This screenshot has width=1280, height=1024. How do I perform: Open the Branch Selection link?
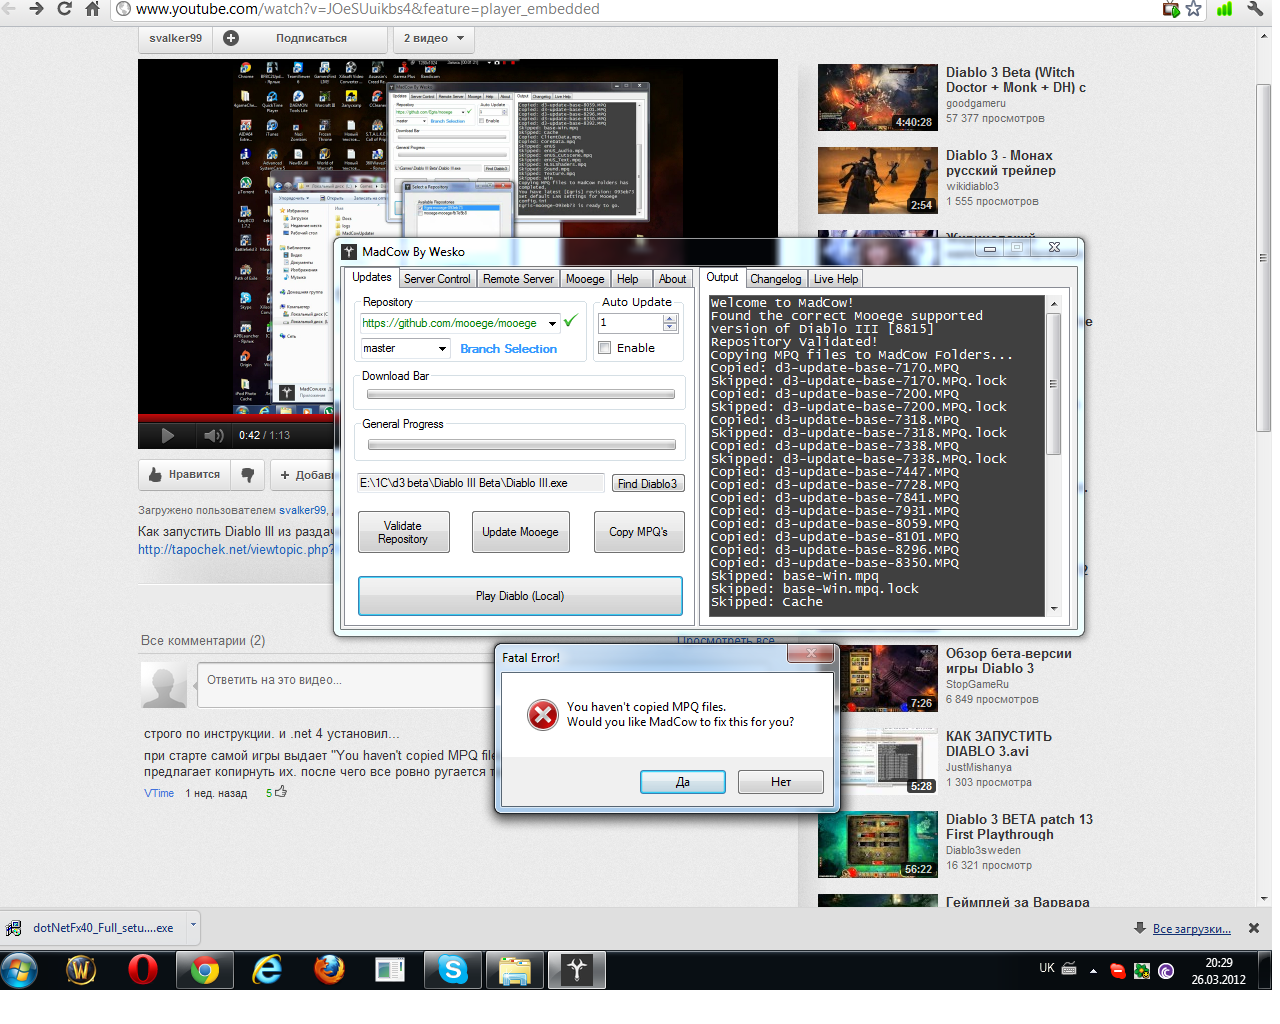tap(508, 349)
